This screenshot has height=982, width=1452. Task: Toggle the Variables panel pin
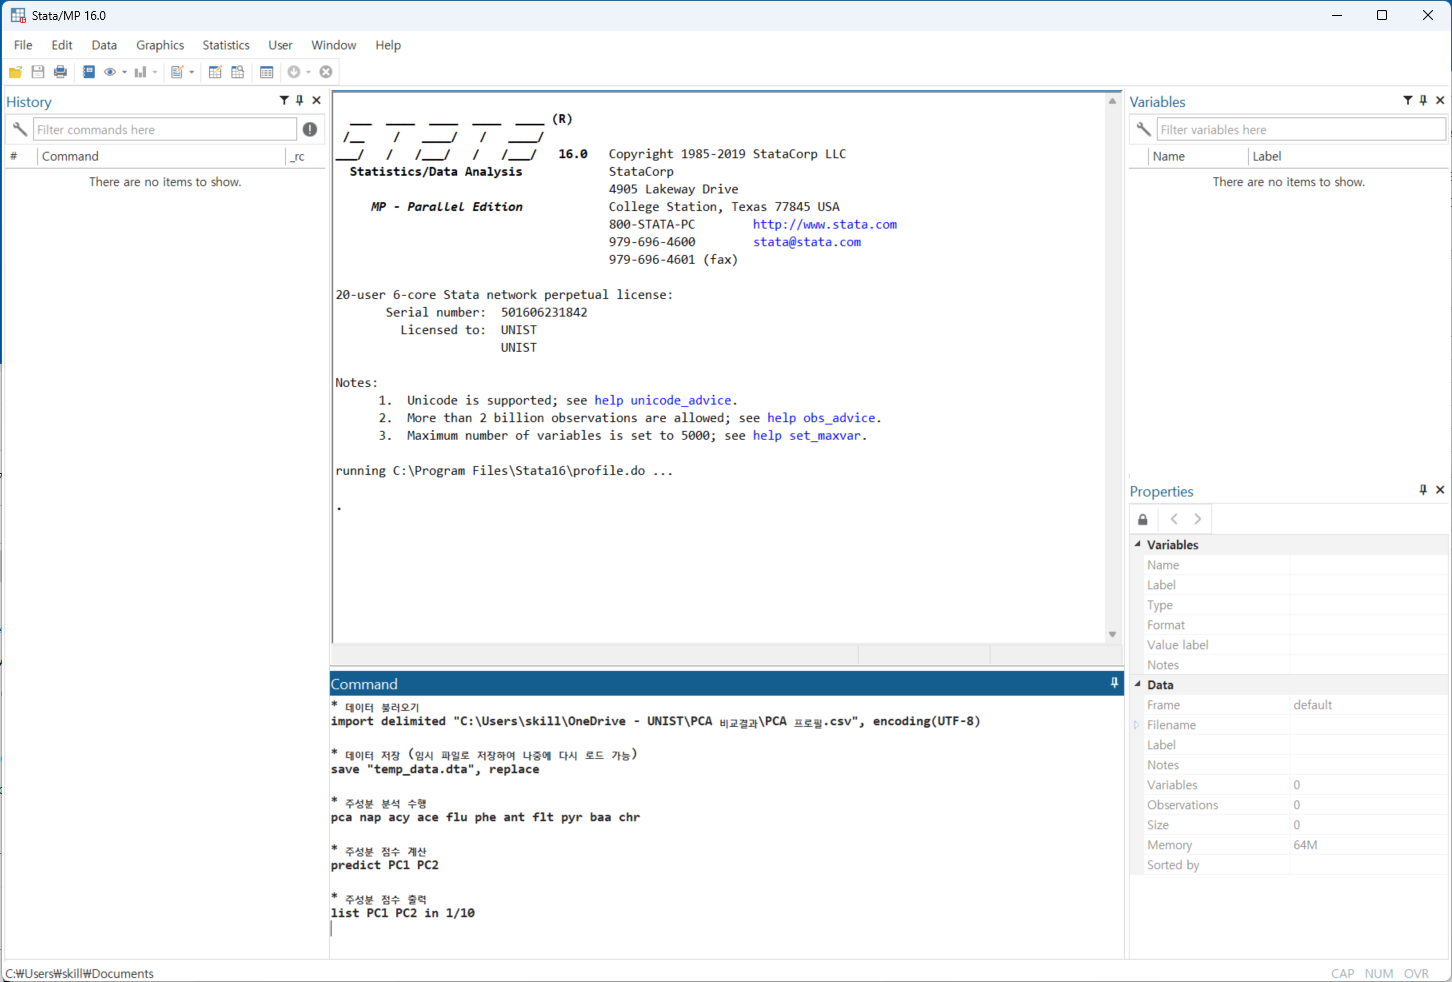(x=1424, y=100)
